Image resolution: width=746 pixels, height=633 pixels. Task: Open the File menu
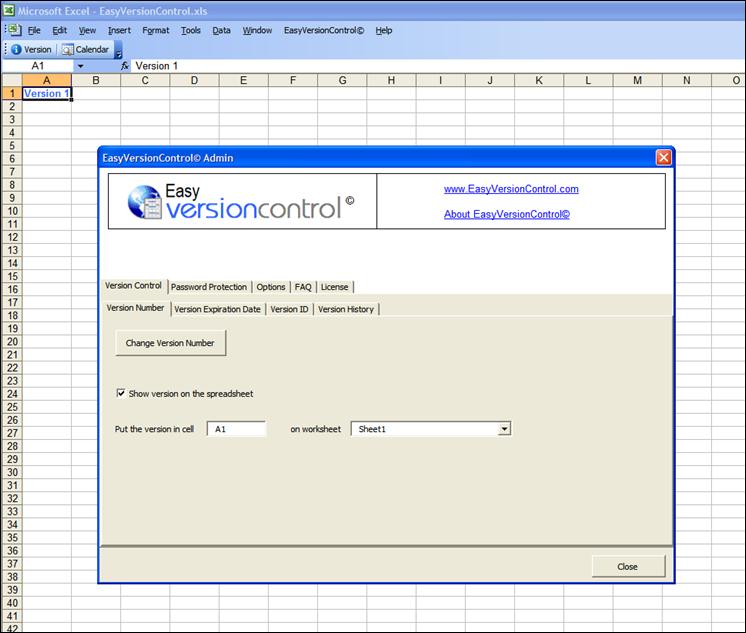[34, 30]
